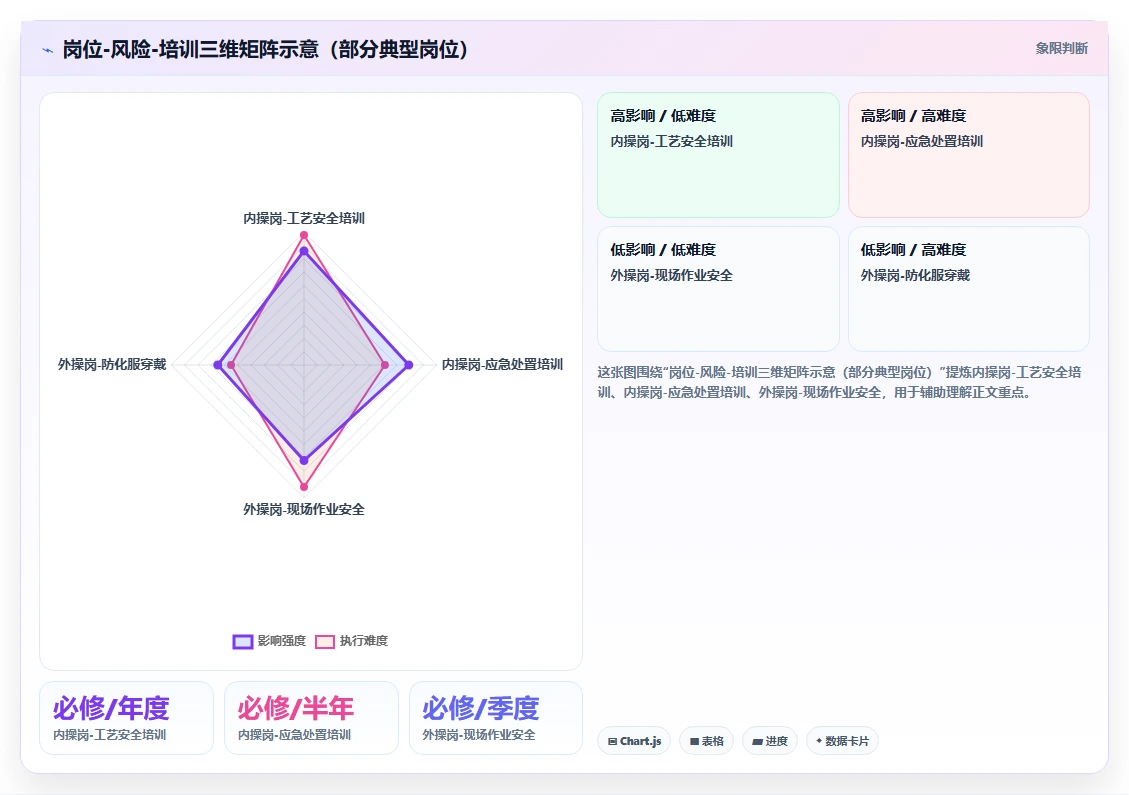Open the 必修/年度 stat card
Screen dimensions: 1129x795
pos(127,718)
